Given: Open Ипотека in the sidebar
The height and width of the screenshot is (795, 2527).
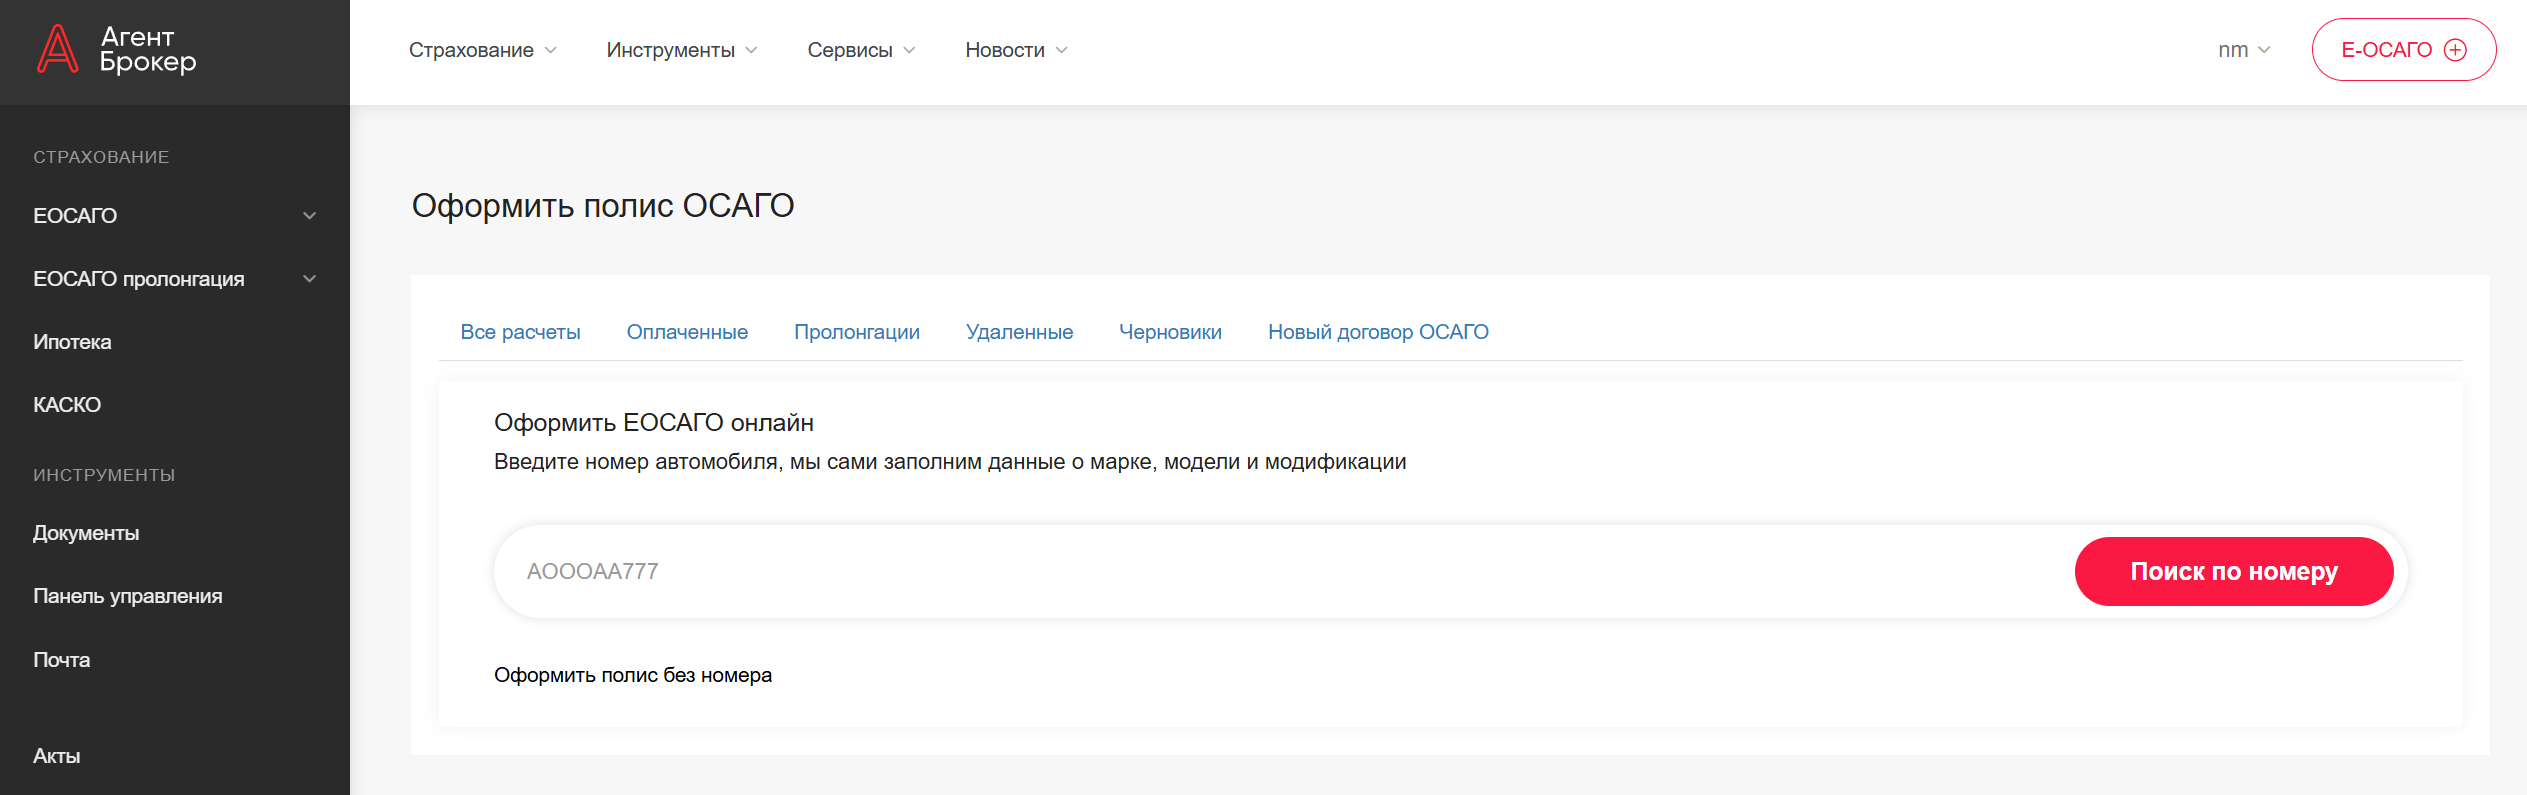Looking at the screenshot, I should point(72,342).
